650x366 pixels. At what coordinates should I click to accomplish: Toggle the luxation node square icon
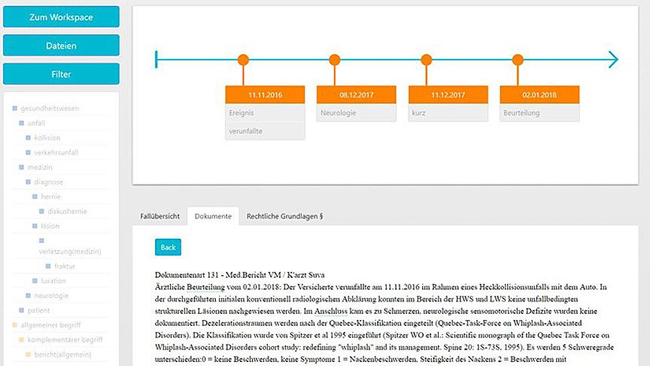(35, 281)
